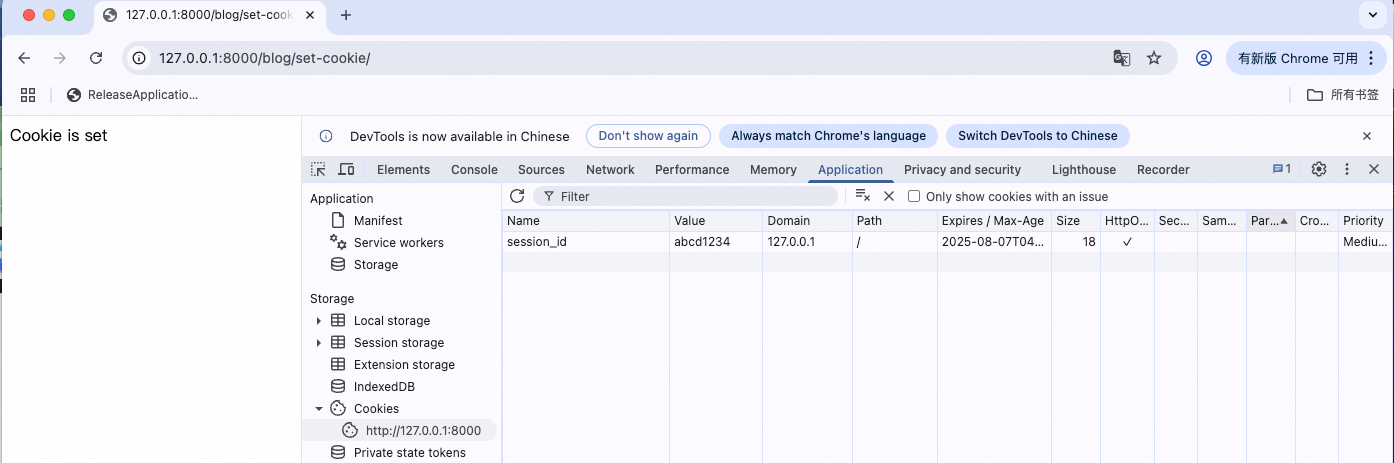This screenshot has width=1394, height=463.
Task: Select the inspect element picker icon
Action: (x=318, y=169)
